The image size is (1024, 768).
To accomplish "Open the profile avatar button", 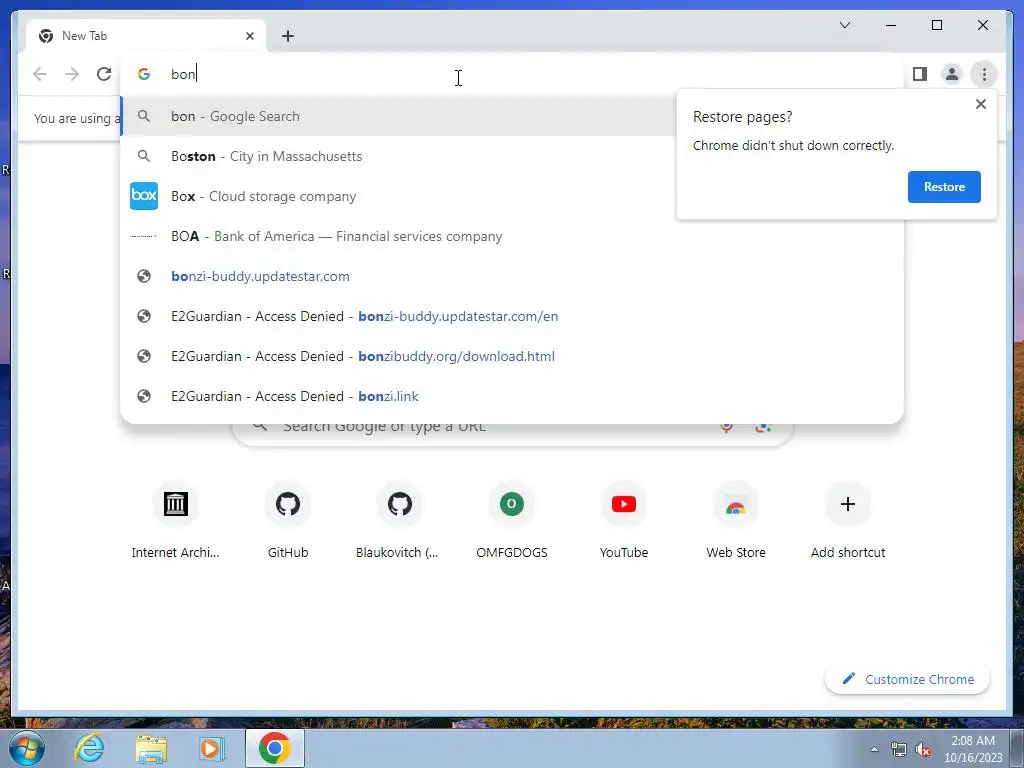I will [x=952, y=74].
